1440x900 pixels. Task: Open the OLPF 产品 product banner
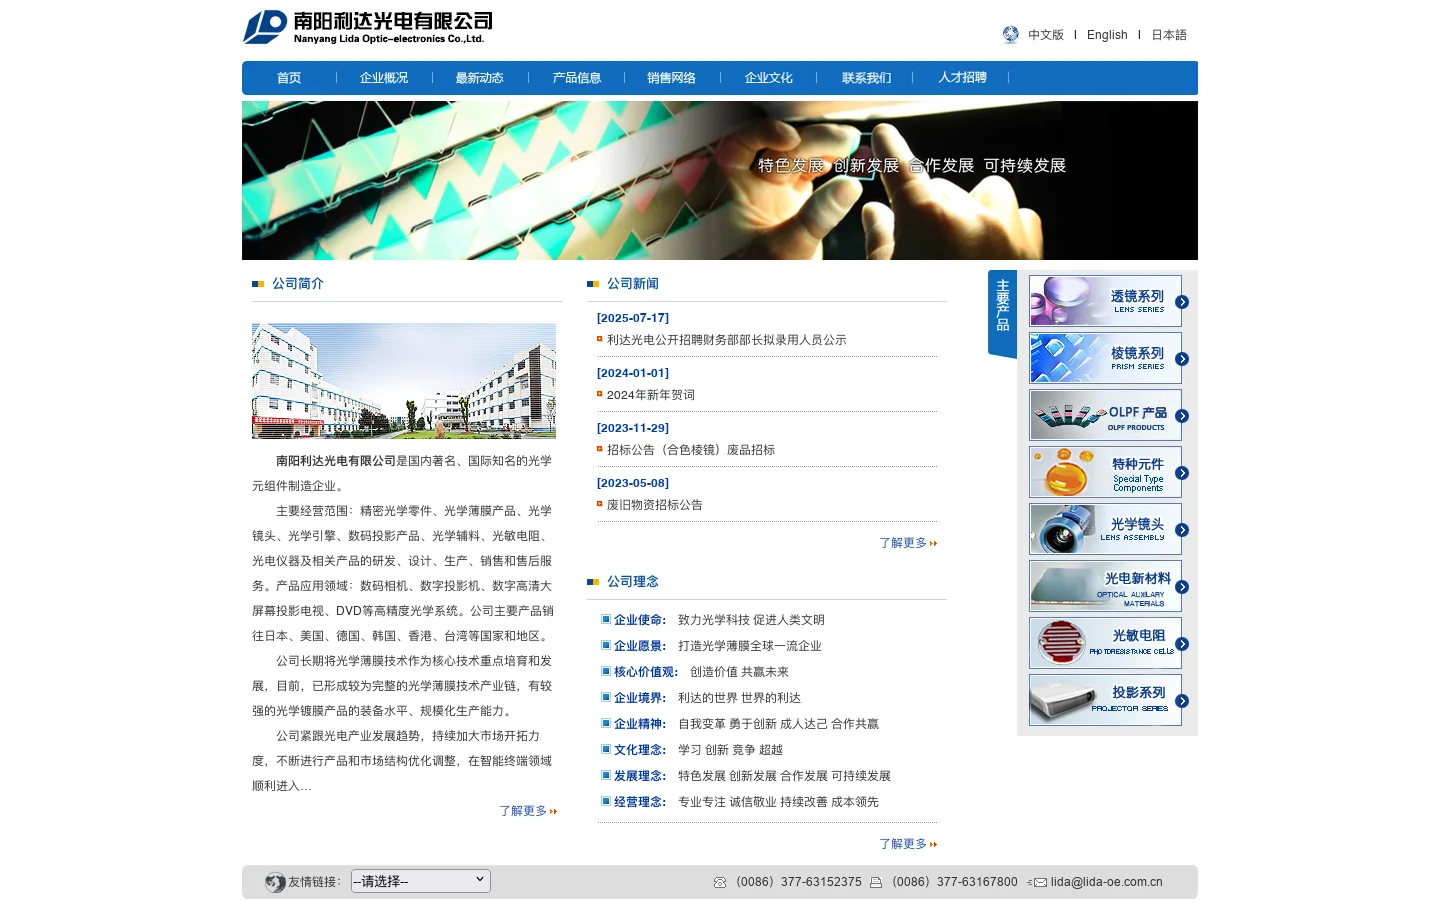[1105, 415]
